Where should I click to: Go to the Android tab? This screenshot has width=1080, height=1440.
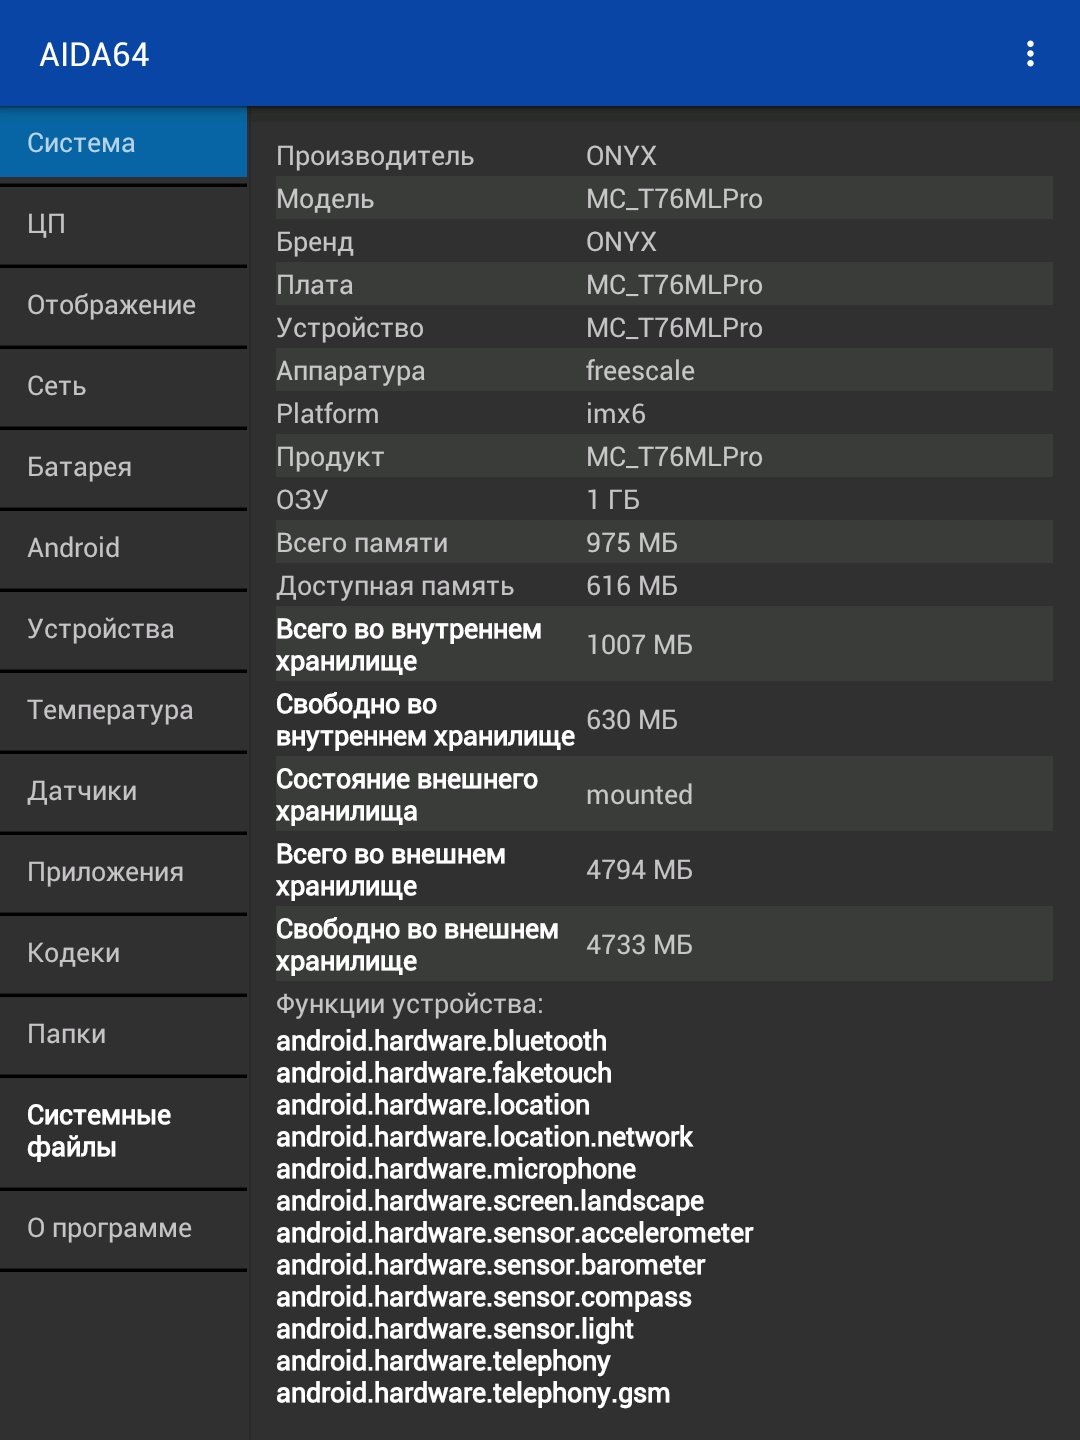123,548
